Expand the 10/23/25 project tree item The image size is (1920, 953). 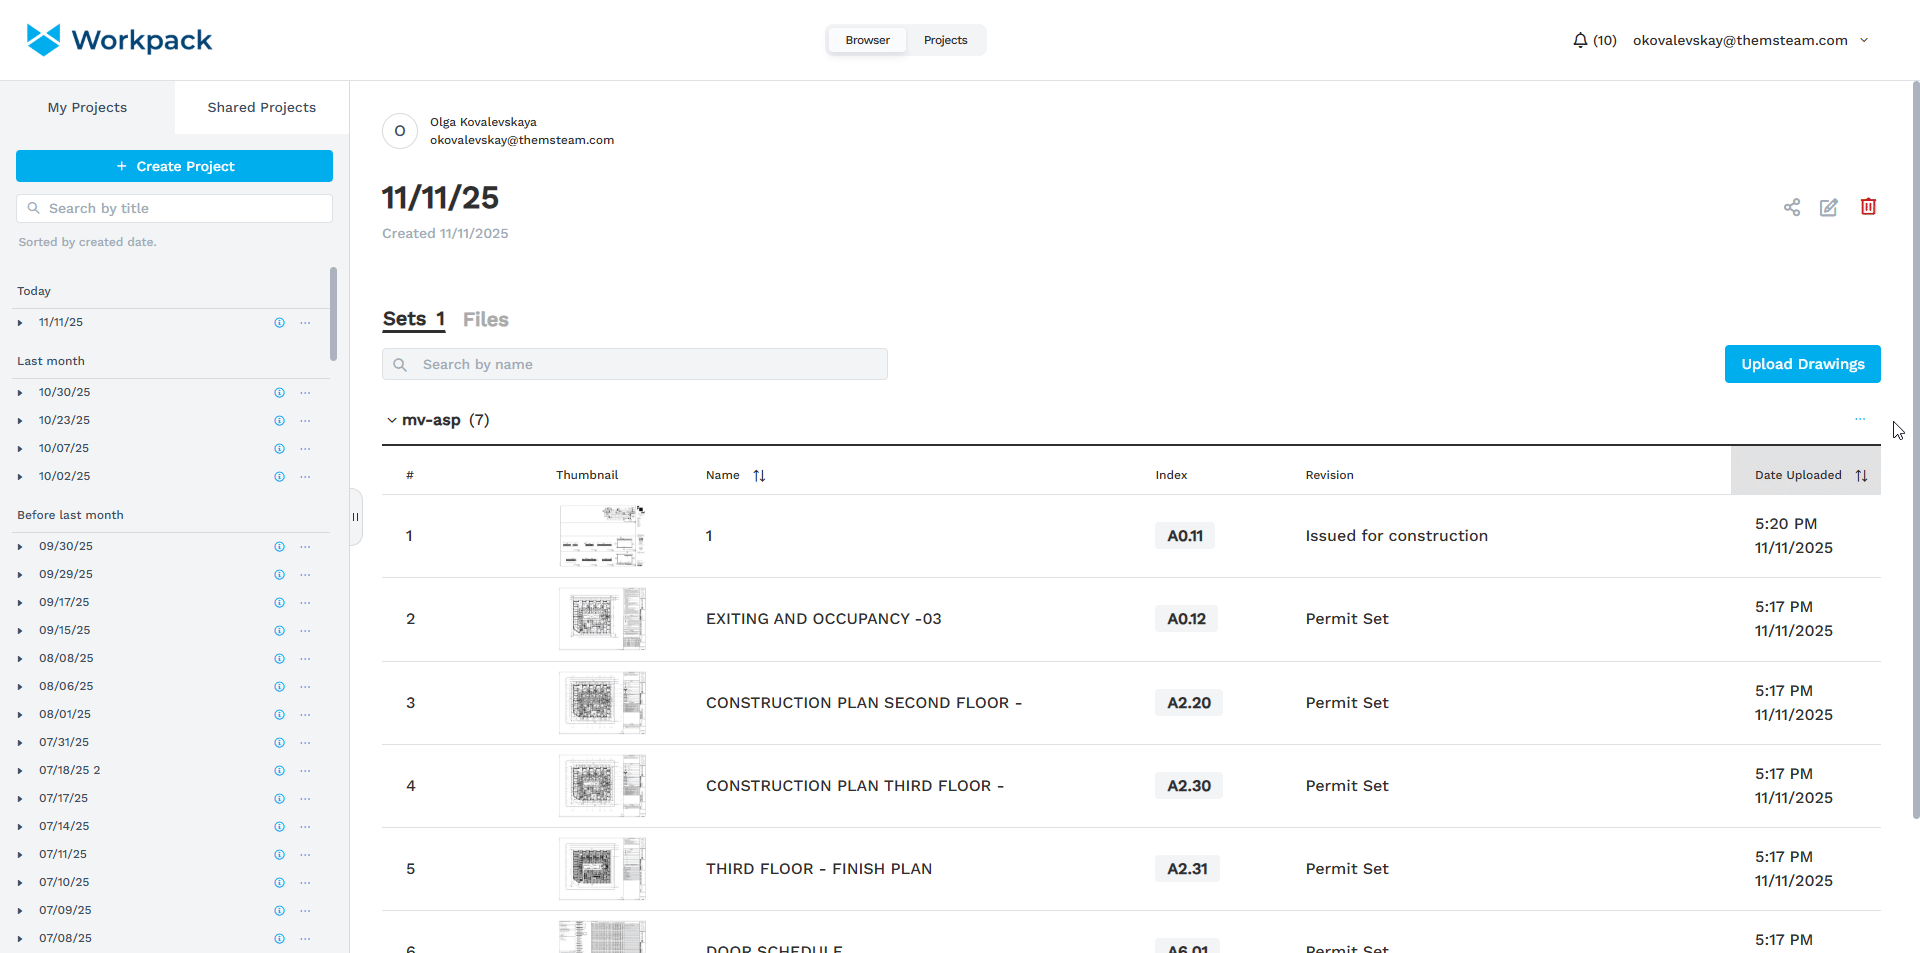click(20, 421)
